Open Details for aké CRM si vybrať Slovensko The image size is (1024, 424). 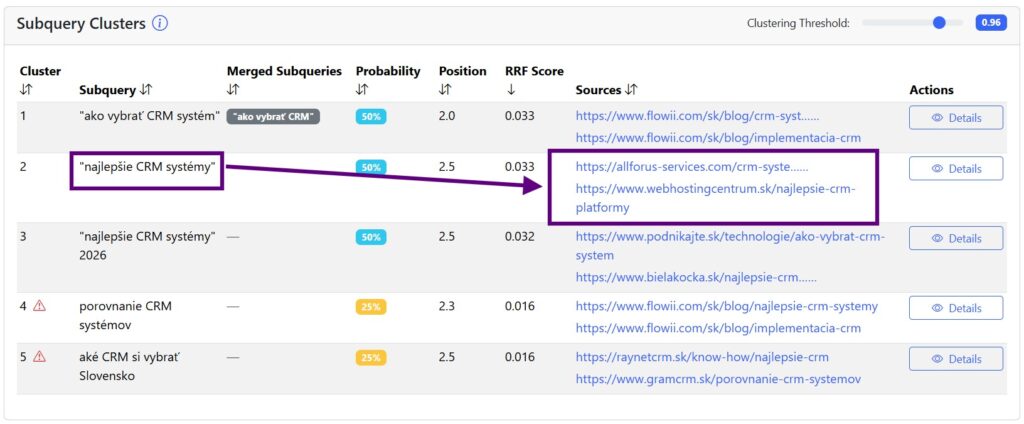coord(956,359)
